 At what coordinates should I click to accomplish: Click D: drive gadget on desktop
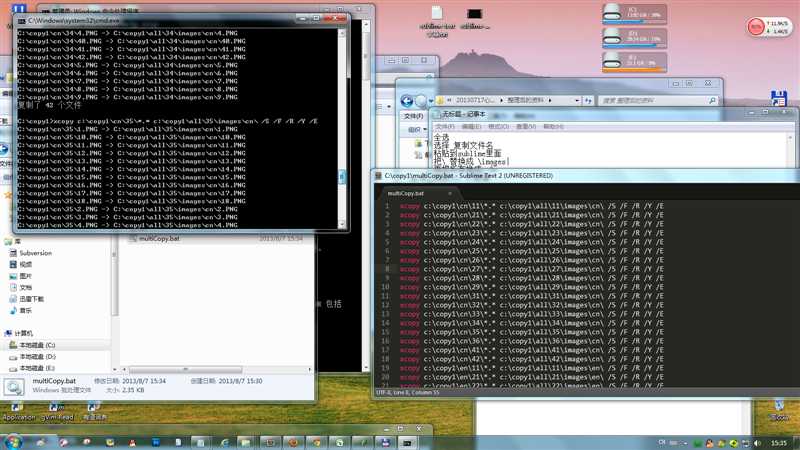(x=634, y=38)
